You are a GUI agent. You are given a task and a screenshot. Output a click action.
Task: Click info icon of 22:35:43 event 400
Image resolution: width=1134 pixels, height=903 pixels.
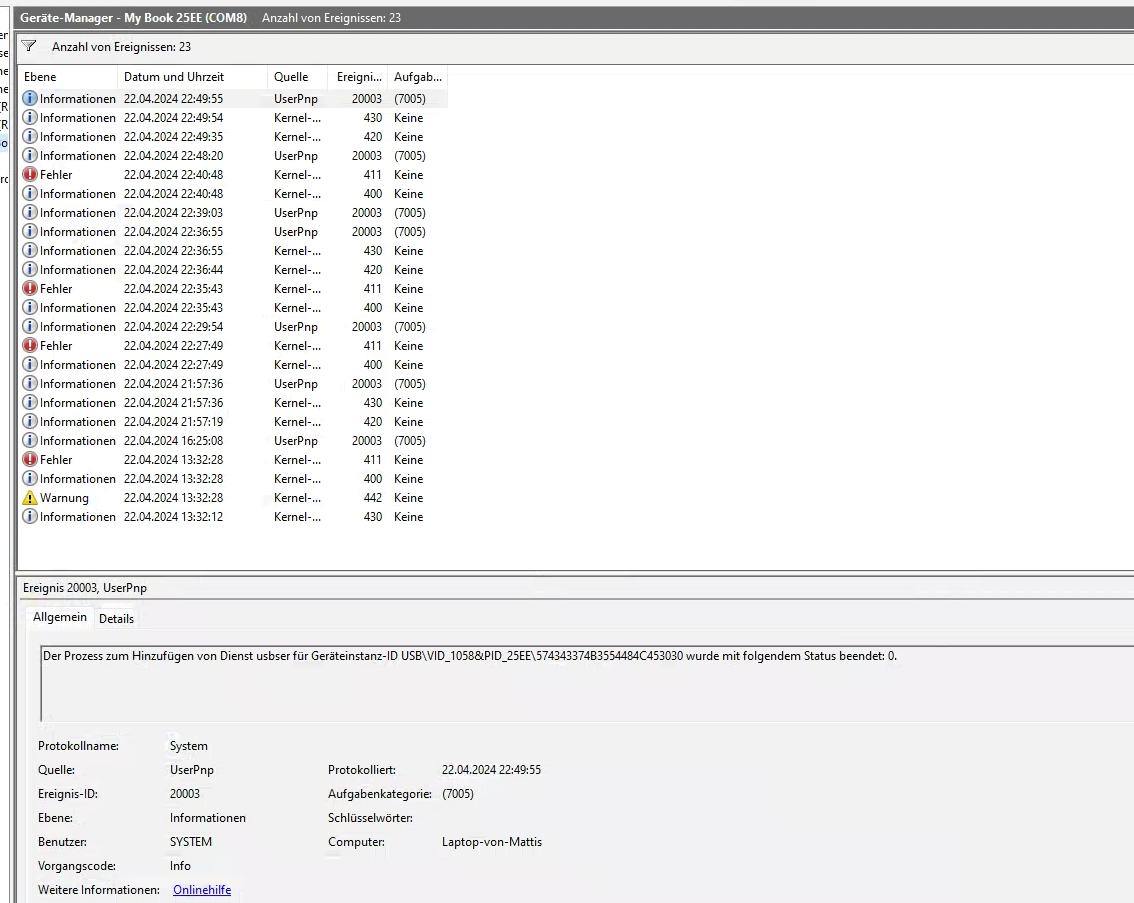click(30, 307)
